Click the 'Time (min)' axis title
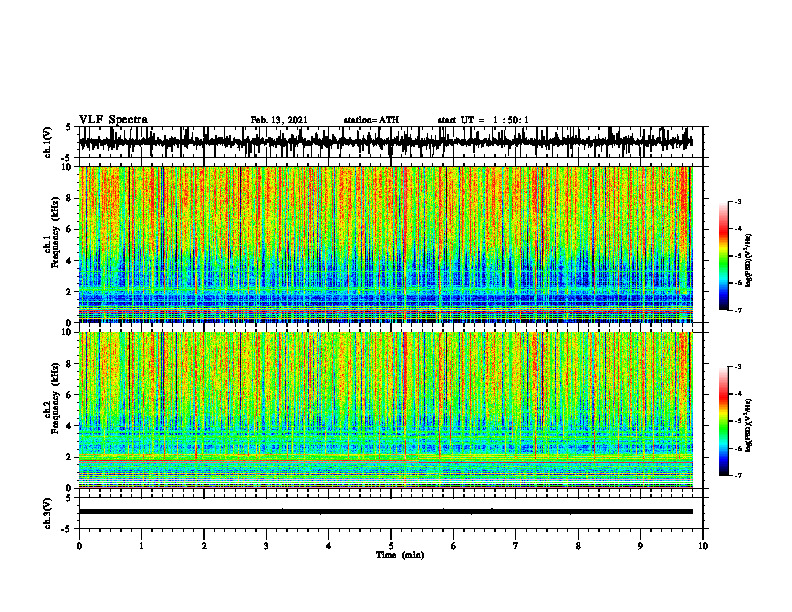The width and height of the screenshot is (792, 612). [x=400, y=555]
